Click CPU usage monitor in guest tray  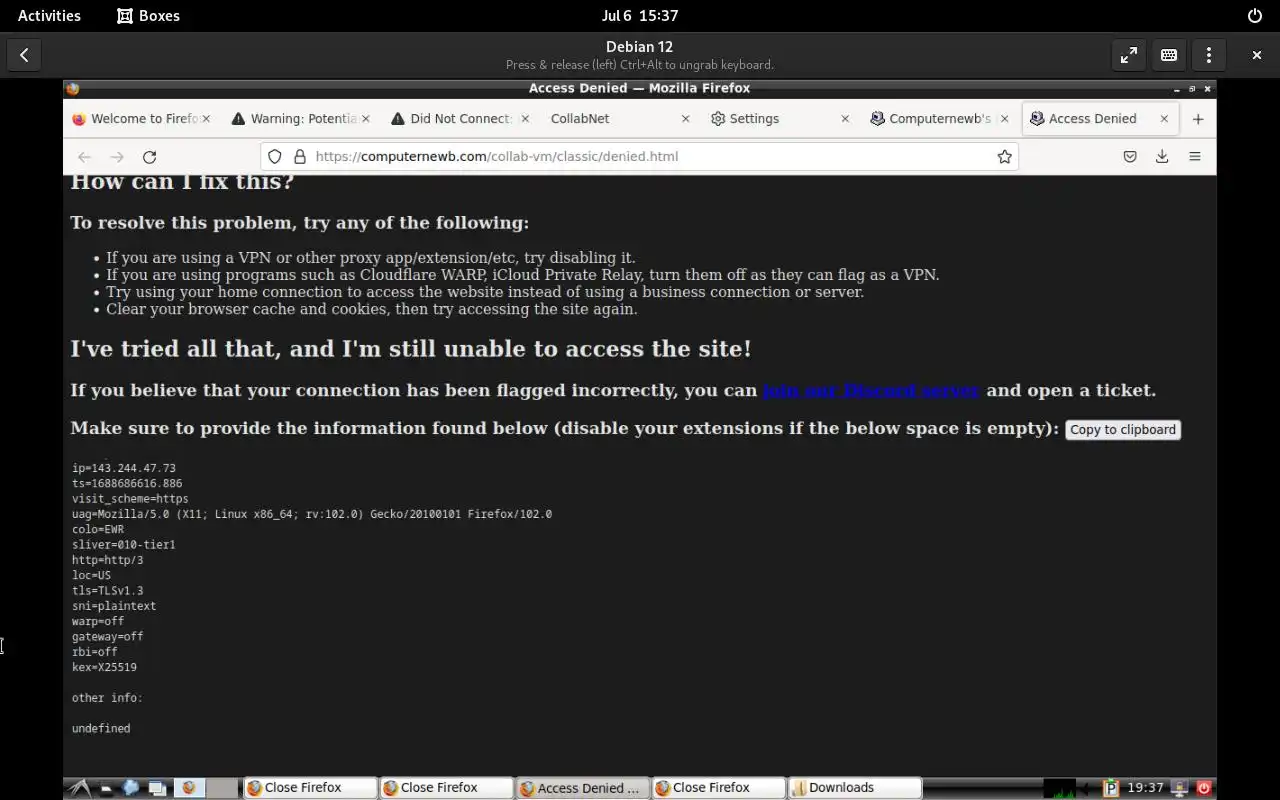tap(1060, 788)
